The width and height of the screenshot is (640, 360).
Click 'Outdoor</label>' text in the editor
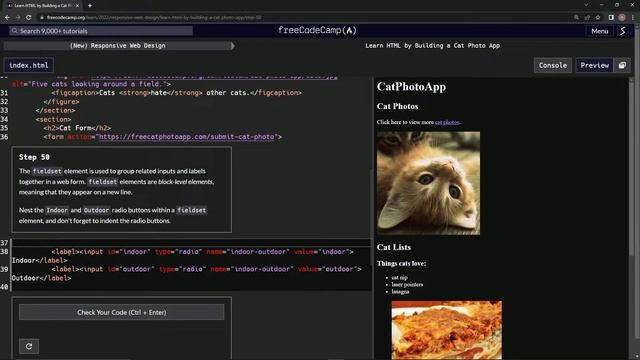(x=41, y=278)
